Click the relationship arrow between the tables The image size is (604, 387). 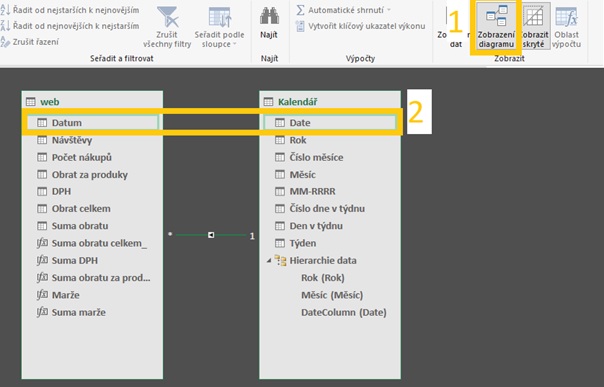tap(211, 235)
